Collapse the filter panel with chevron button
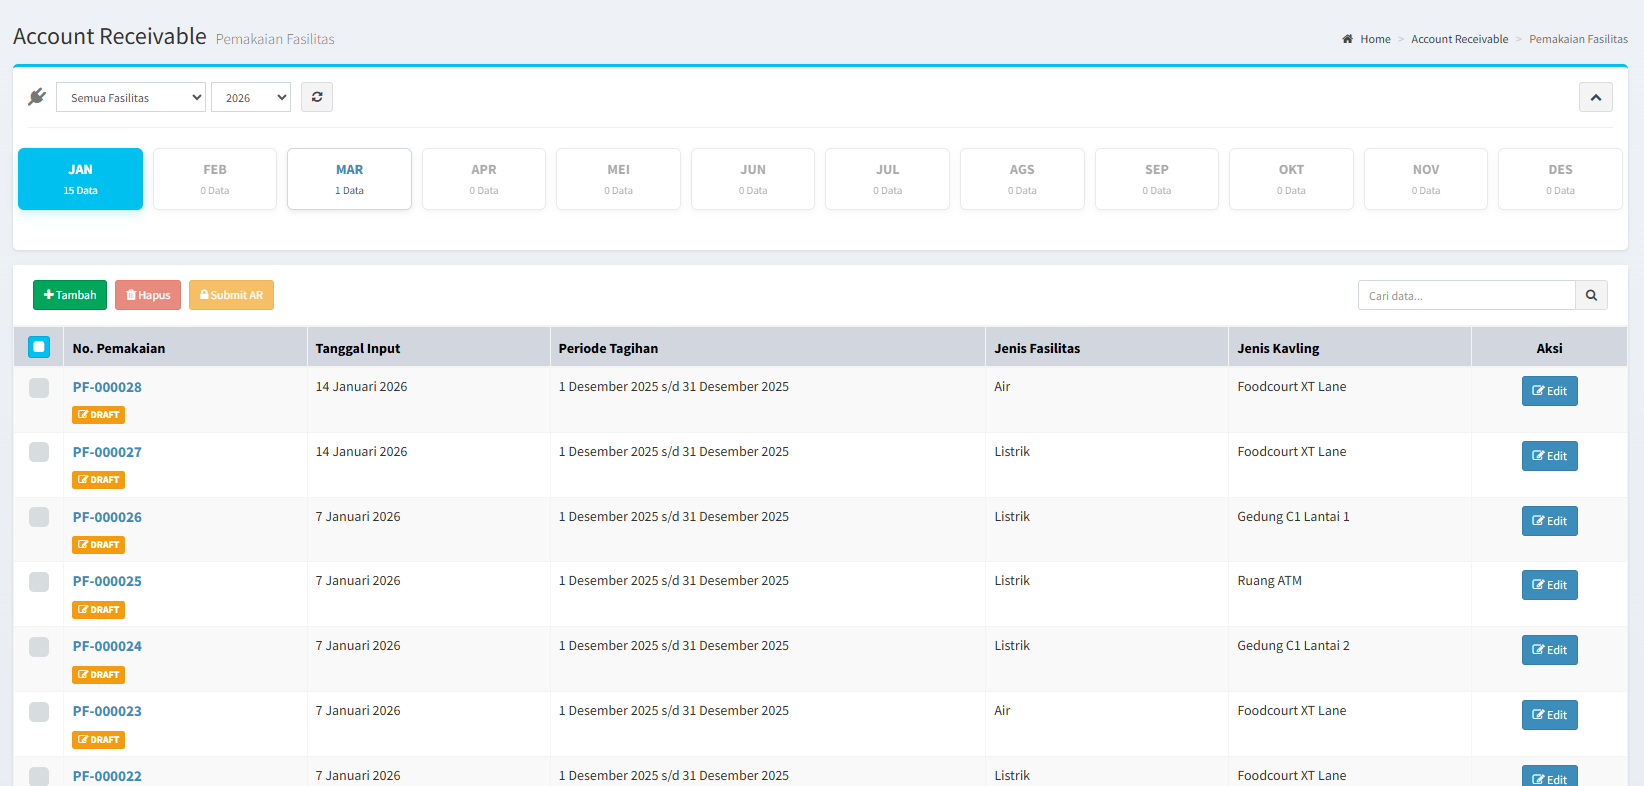 point(1595,97)
